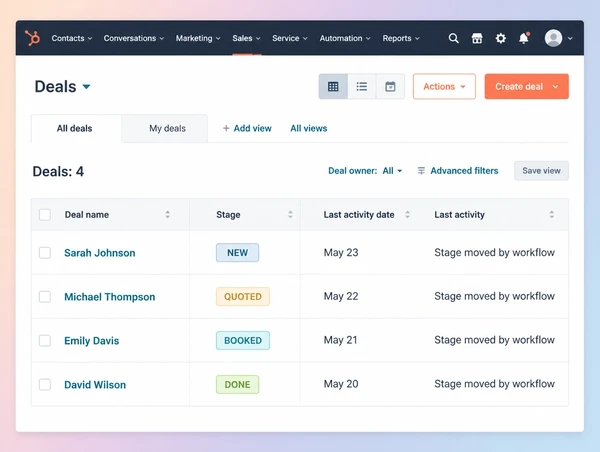Screen dimensions: 600x452
Task: Expand the Marketing menu
Action: (x=198, y=38)
